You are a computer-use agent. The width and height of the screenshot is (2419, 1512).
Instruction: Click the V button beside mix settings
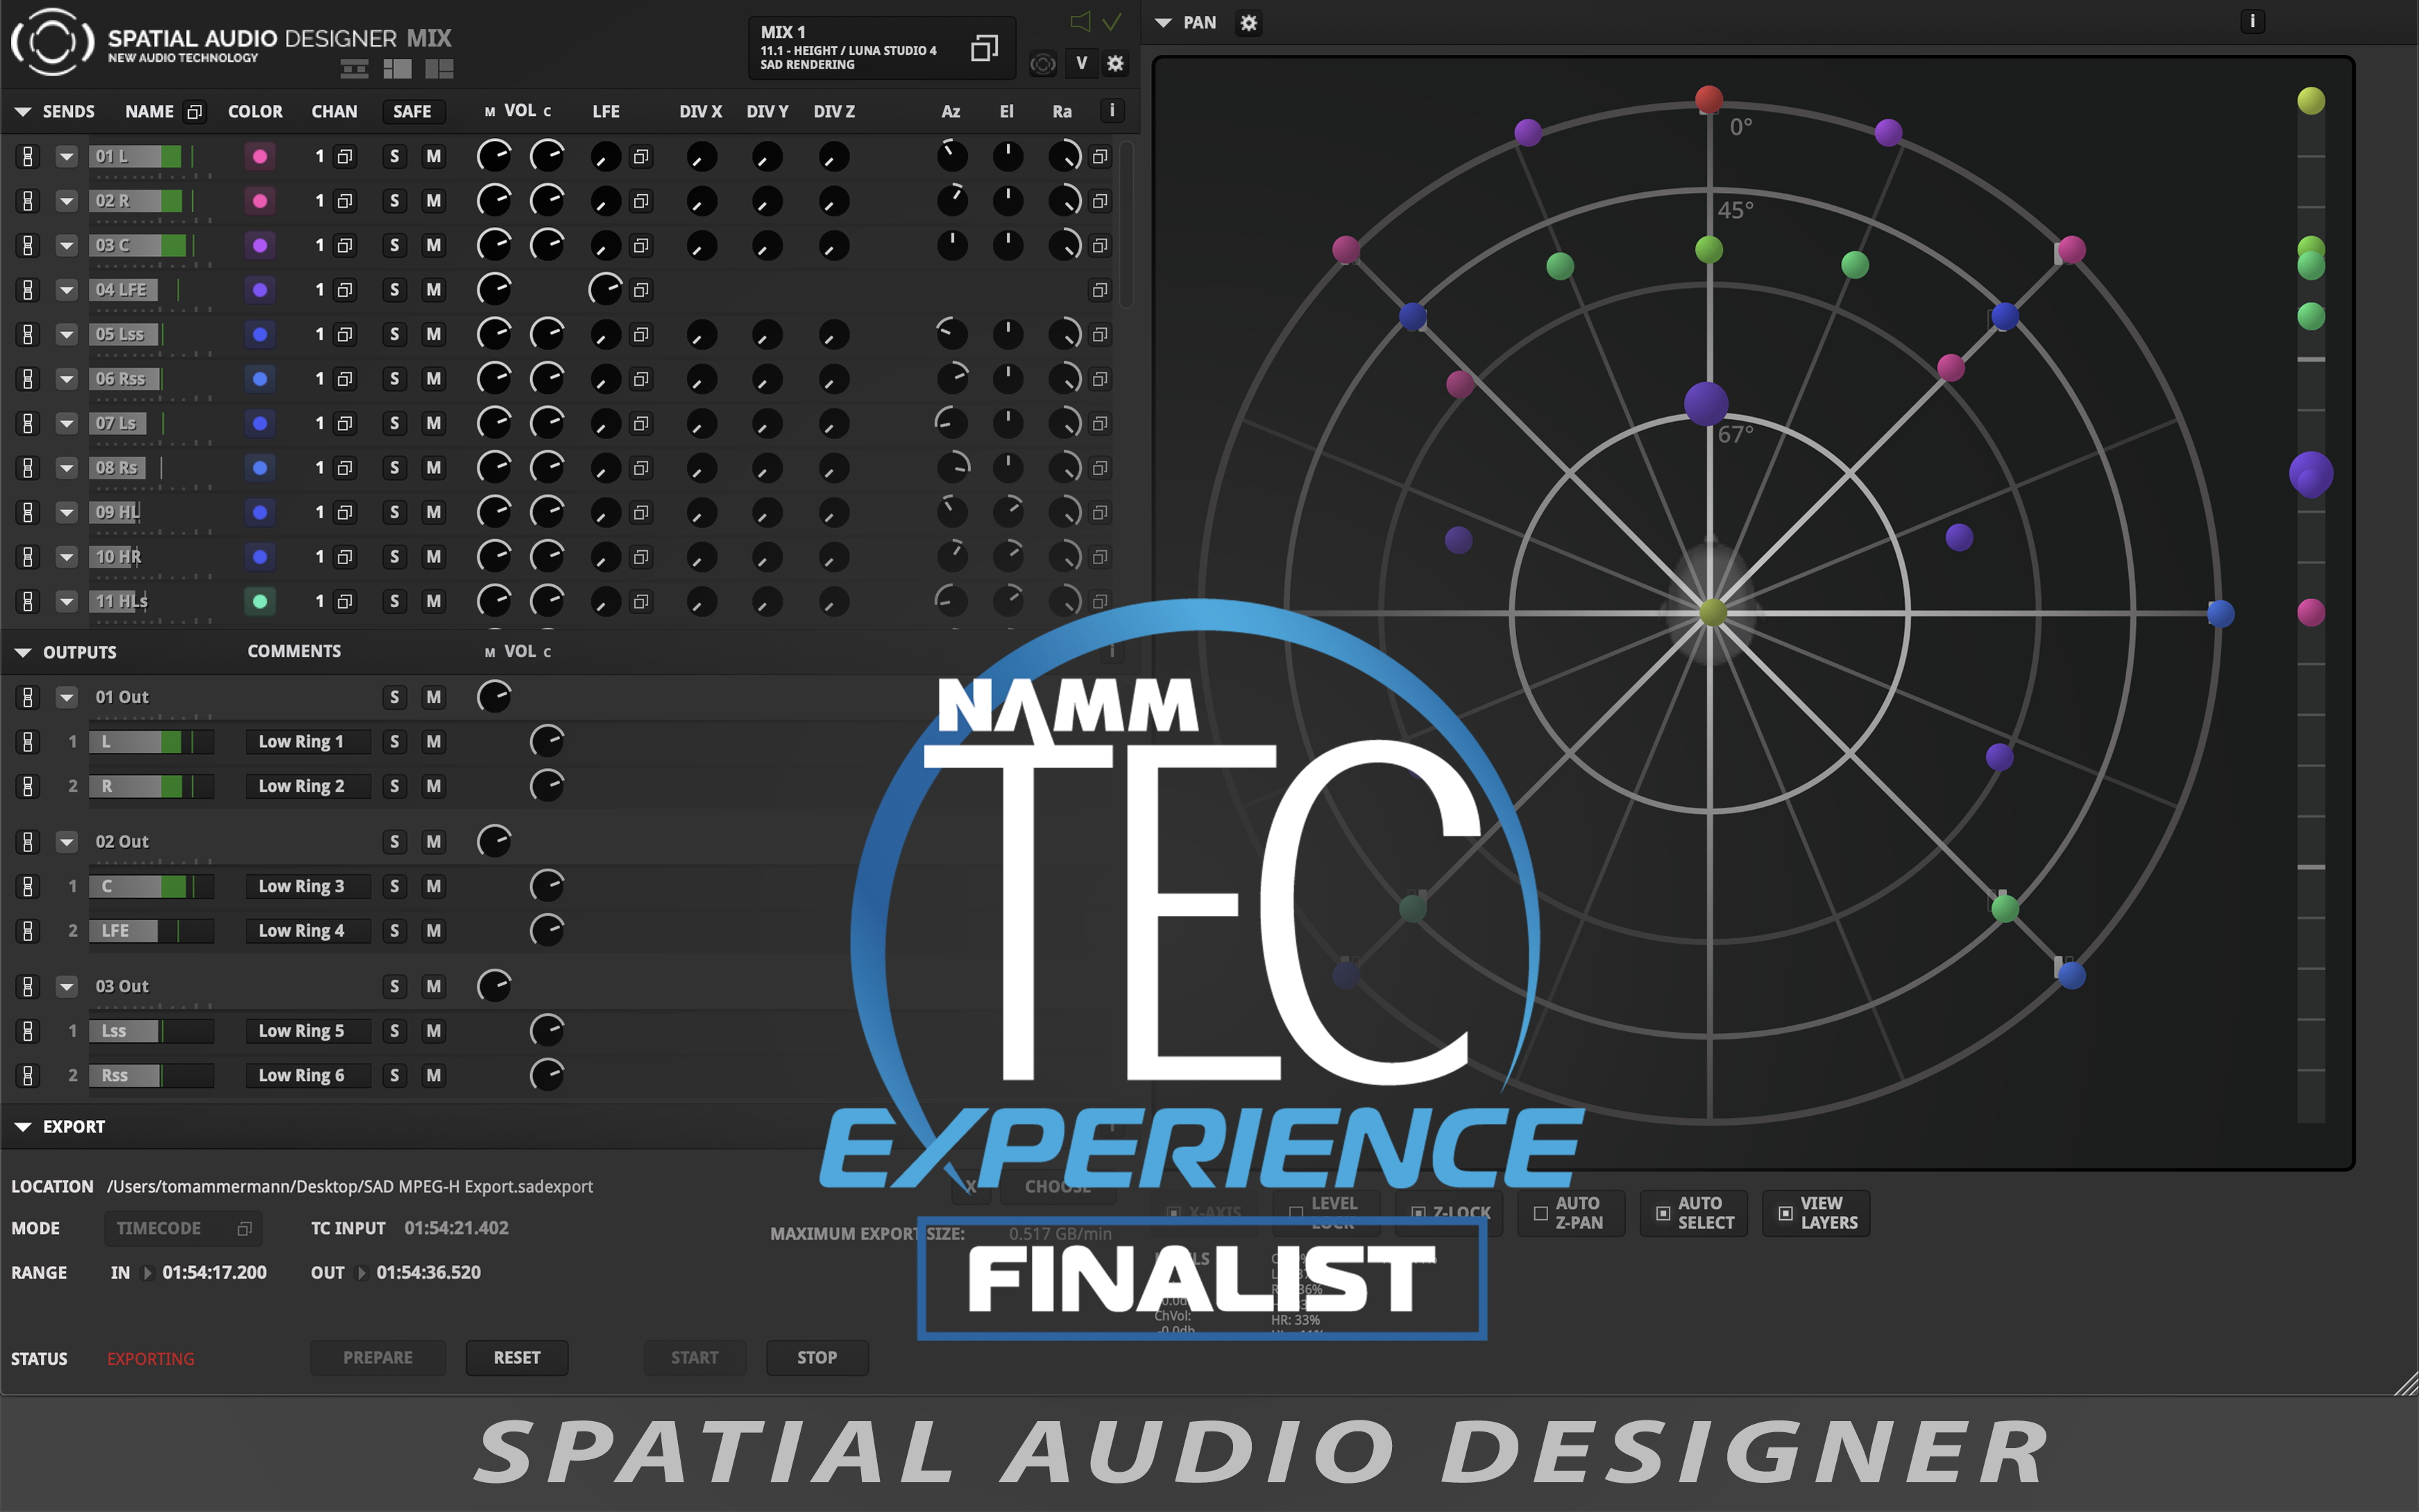pyautogui.click(x=1081, y=64)
